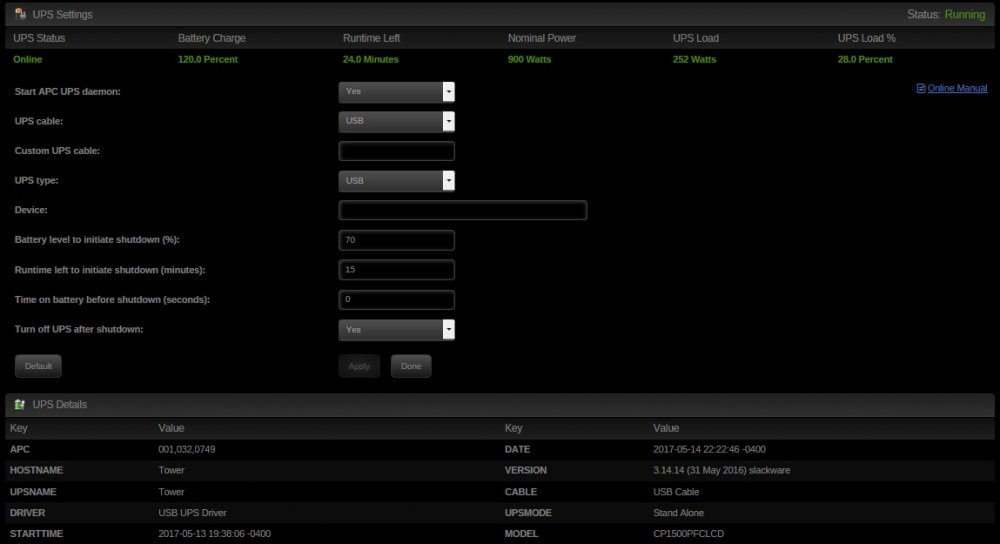Click the UPS Status column header

[x=39, y=38]
